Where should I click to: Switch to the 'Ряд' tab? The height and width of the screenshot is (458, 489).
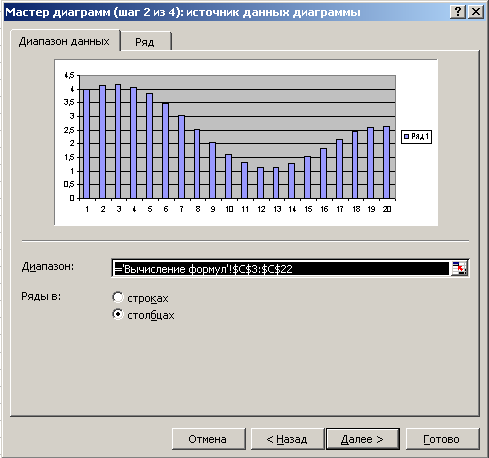146,42
